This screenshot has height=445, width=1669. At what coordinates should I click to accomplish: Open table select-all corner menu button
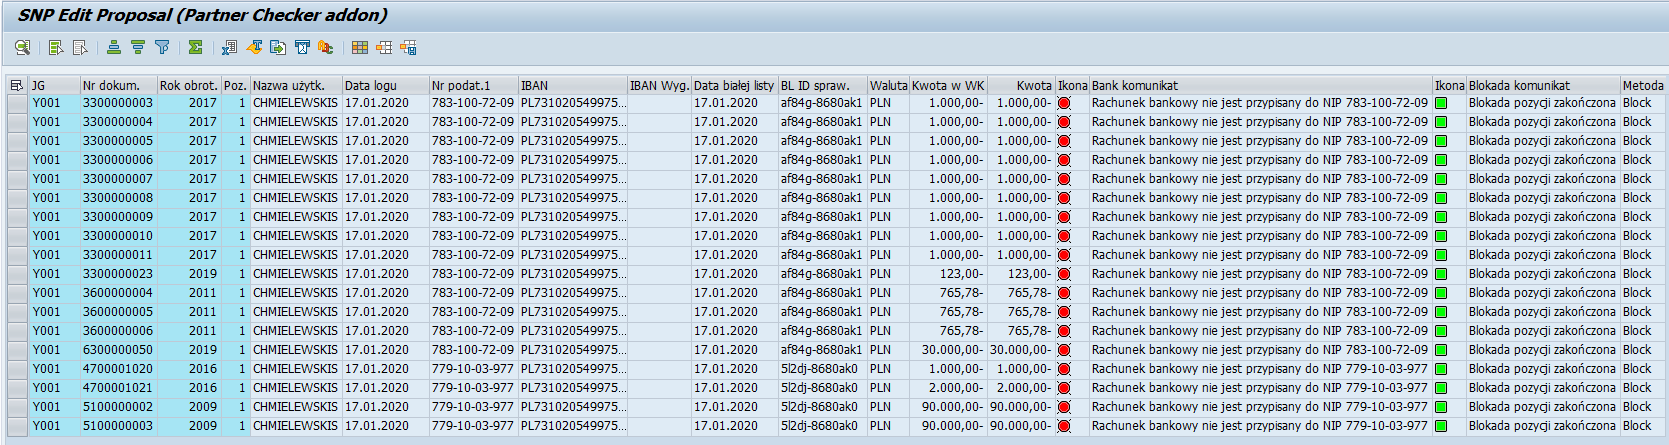(x=16, y=85)
